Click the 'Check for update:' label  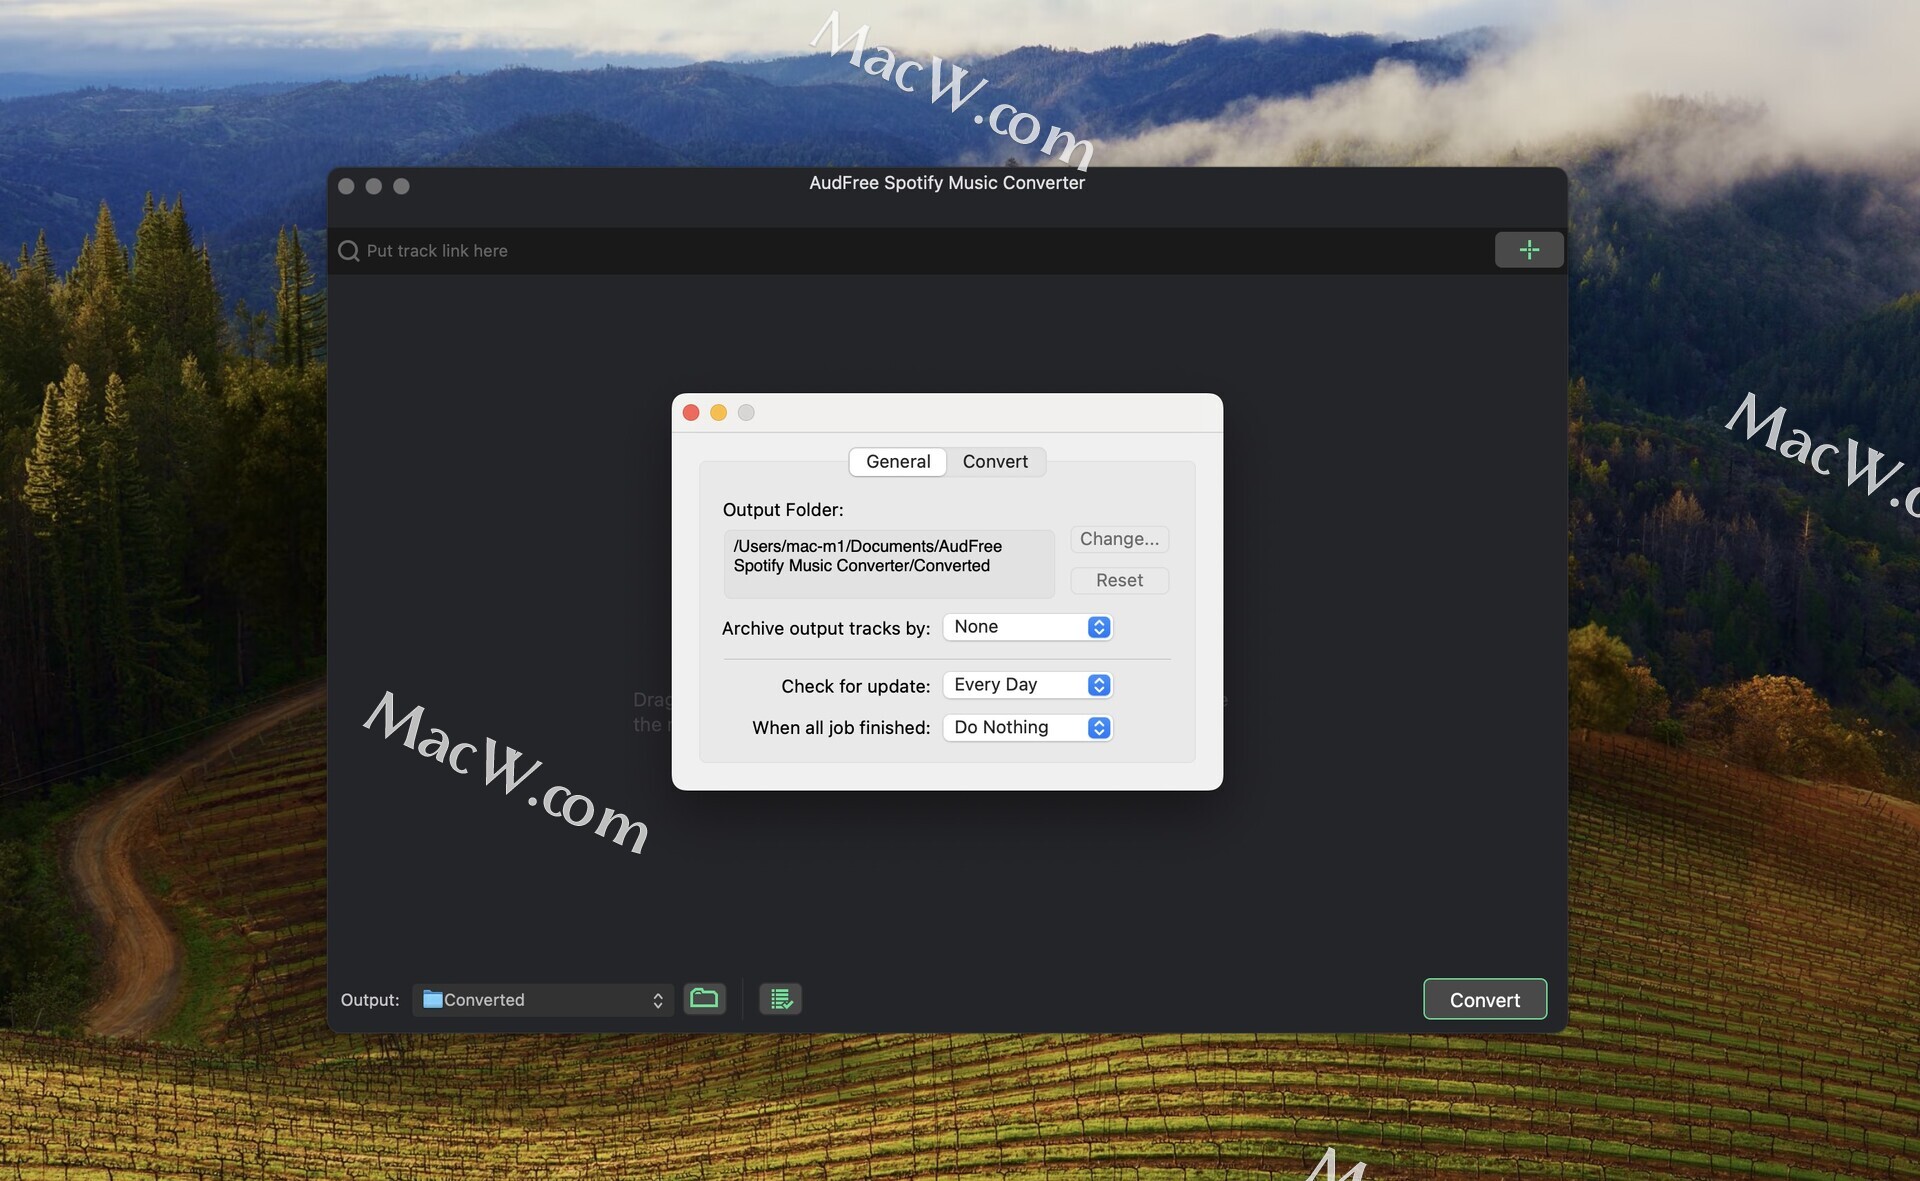(856, 686)
